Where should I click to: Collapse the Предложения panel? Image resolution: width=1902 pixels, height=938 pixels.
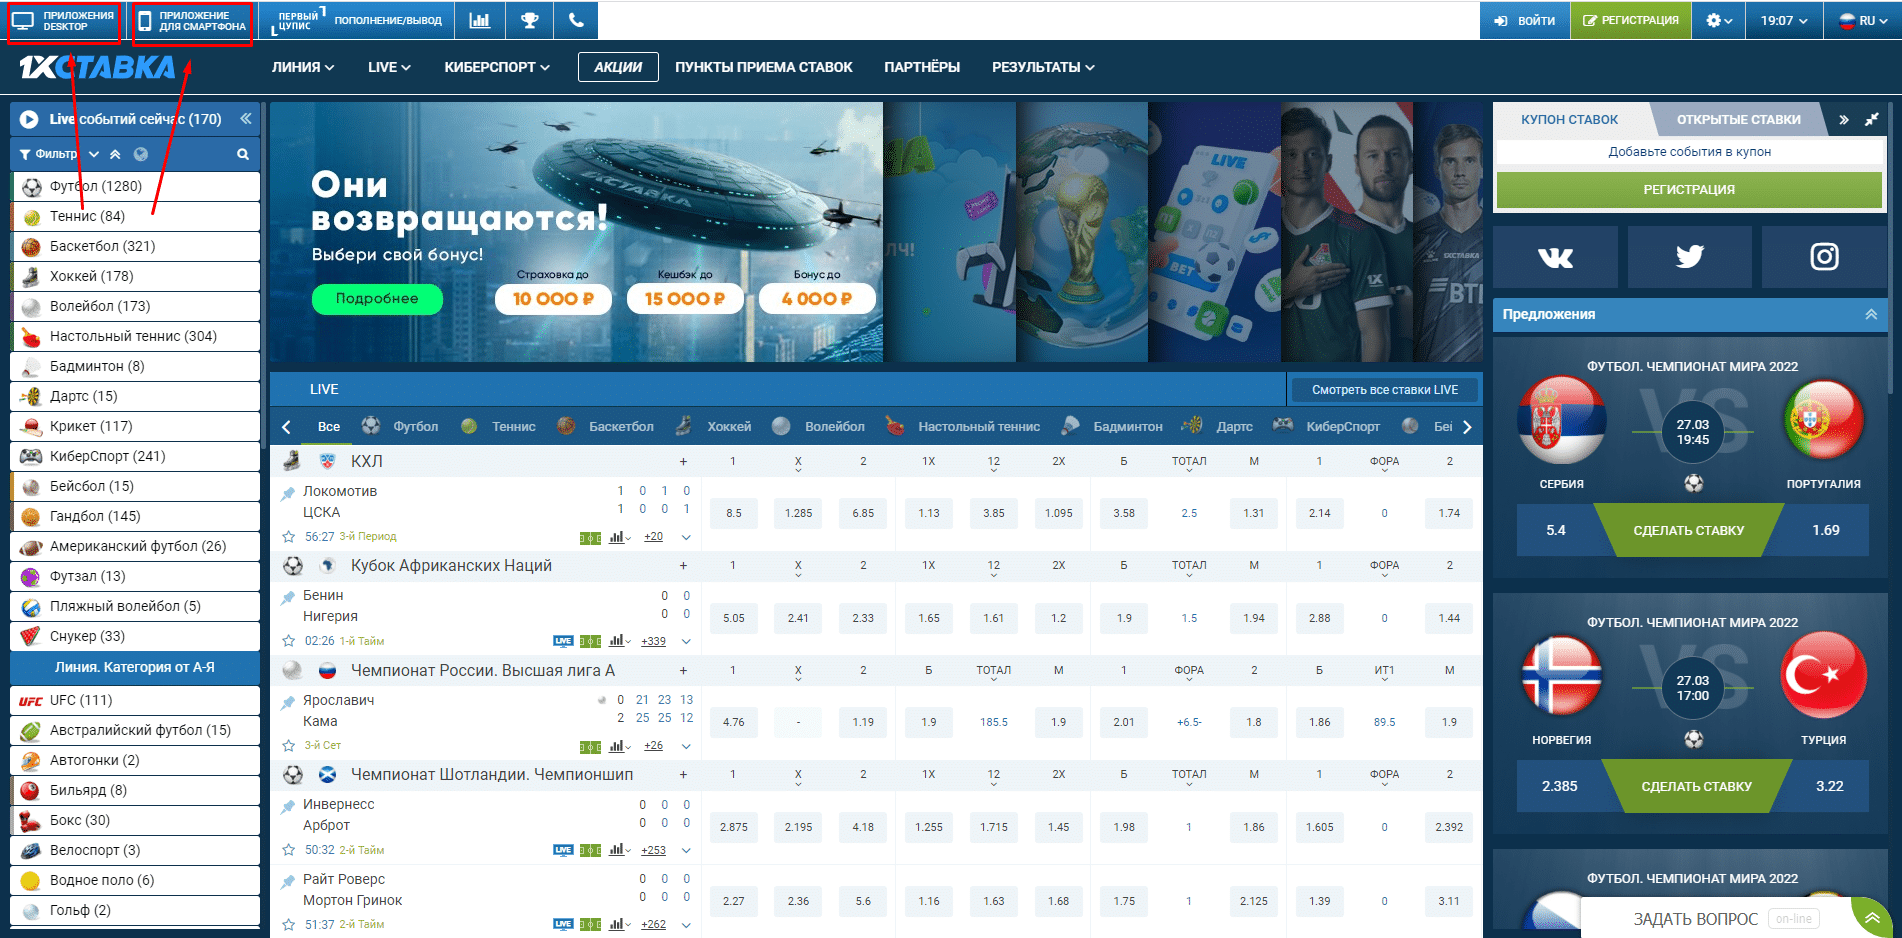pos(1871,314)
